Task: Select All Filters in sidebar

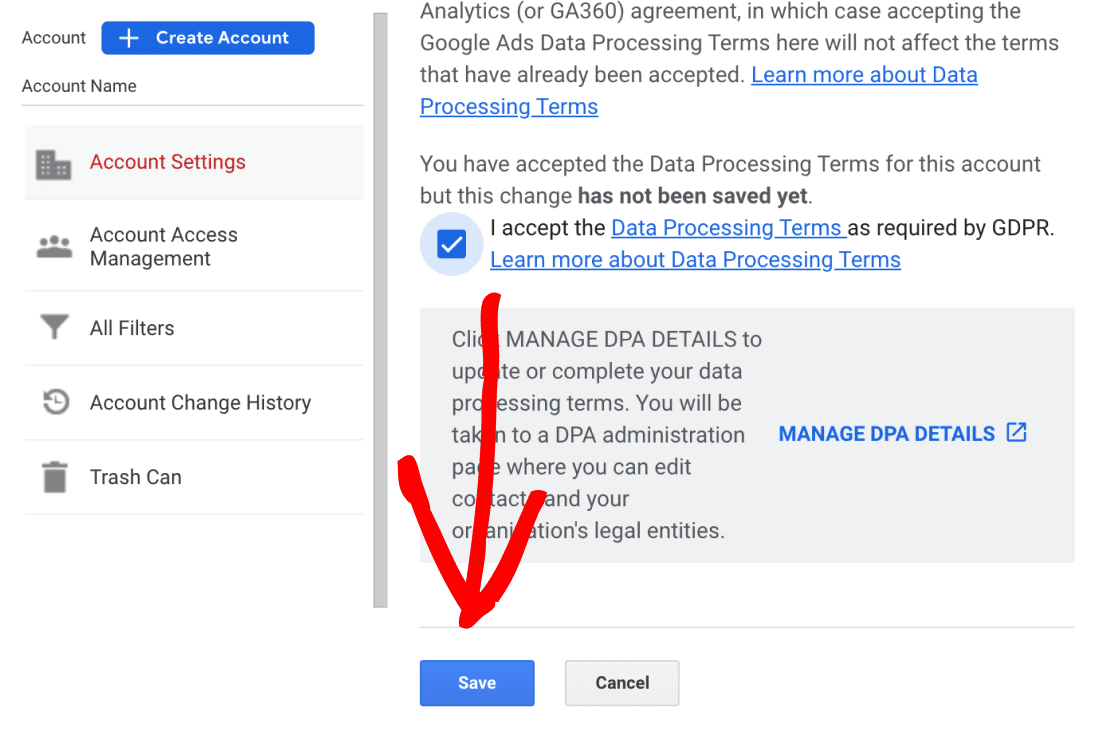Action: pyautogui.click(x=132, y=328)
